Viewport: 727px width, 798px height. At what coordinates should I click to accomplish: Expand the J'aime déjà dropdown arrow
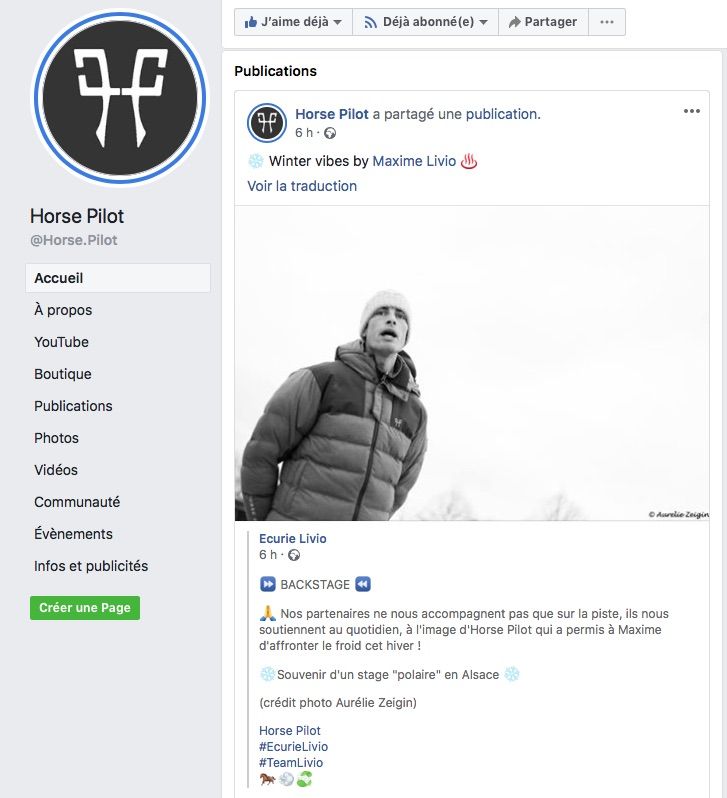pyautogui.click(x=337, y=22)
